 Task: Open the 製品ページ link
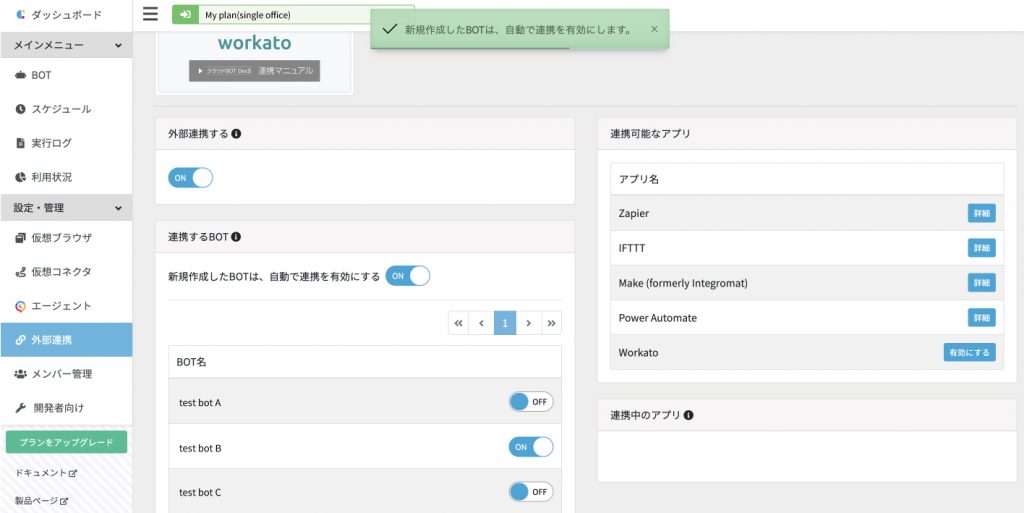[x=41, y=501]
